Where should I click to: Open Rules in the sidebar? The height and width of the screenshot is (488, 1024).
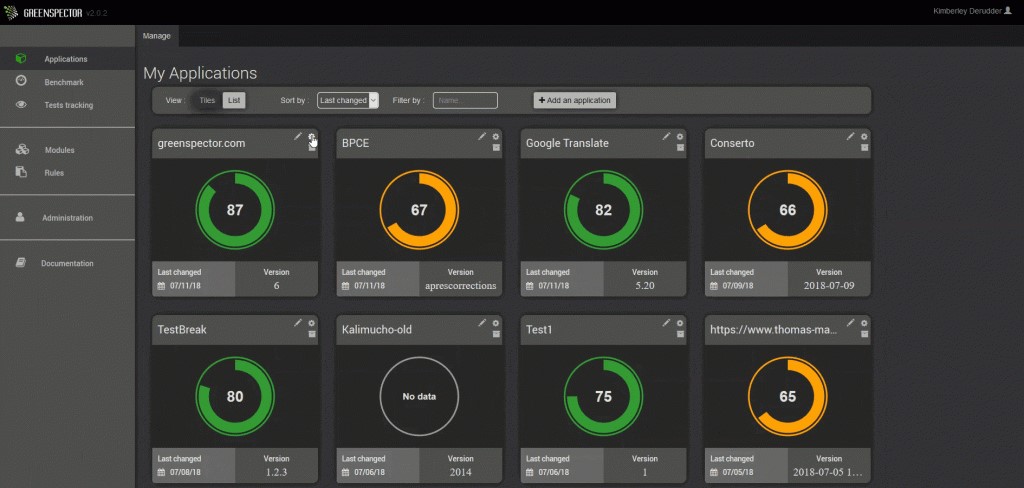pyautogui.click(x=67, y=173)
